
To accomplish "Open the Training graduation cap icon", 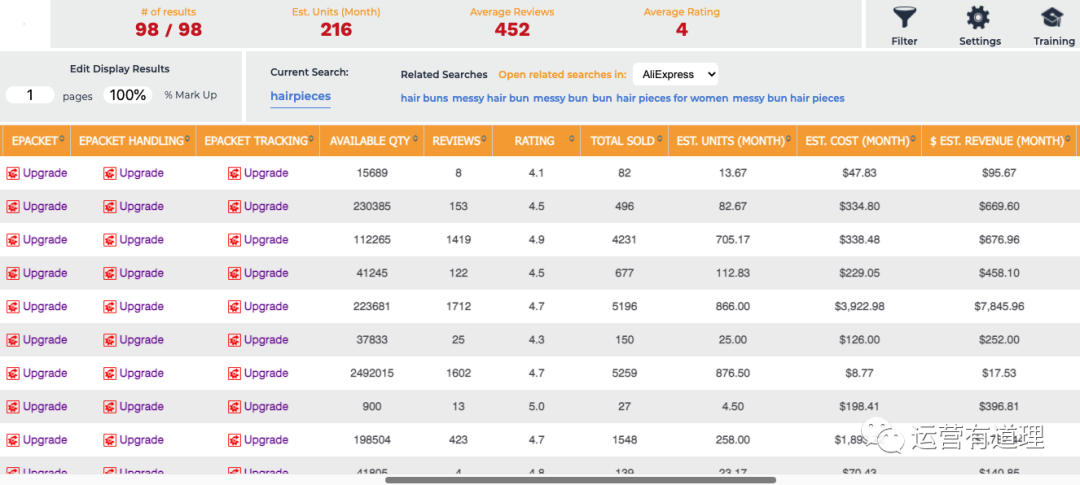I will [1052, 18].
